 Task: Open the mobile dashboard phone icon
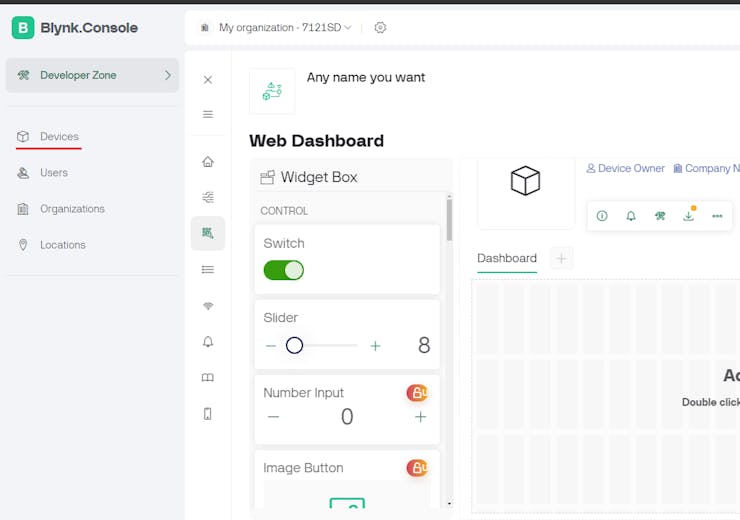[x=208, y=414]
